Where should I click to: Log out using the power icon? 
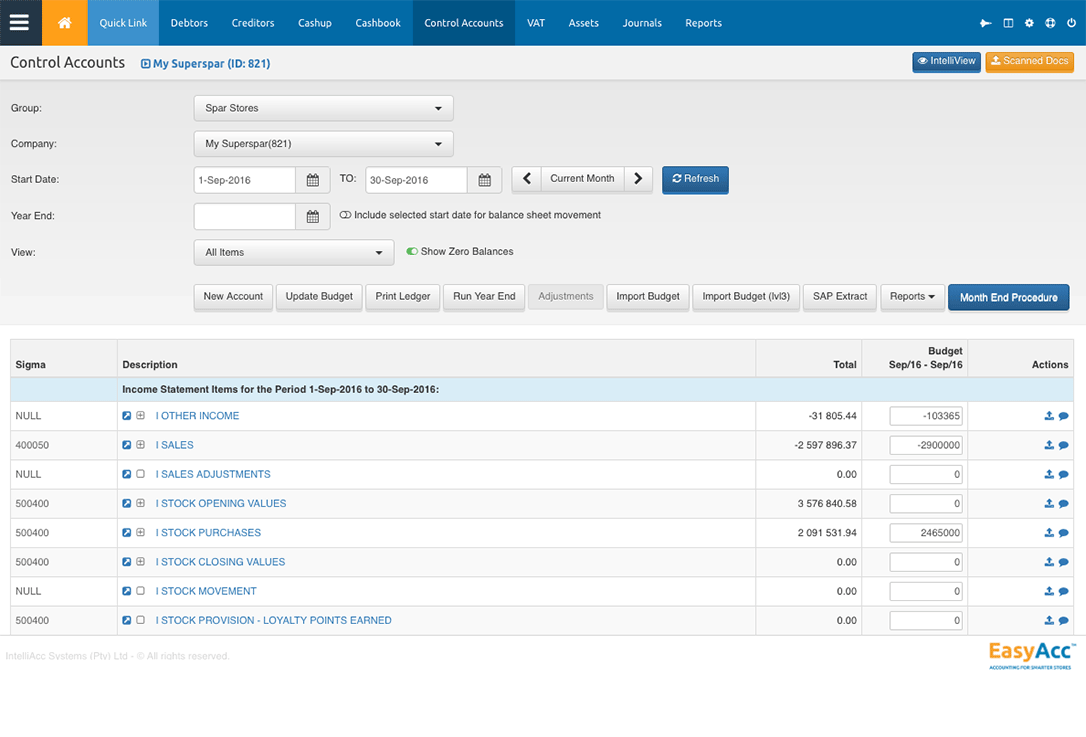tap(1071, 23)
